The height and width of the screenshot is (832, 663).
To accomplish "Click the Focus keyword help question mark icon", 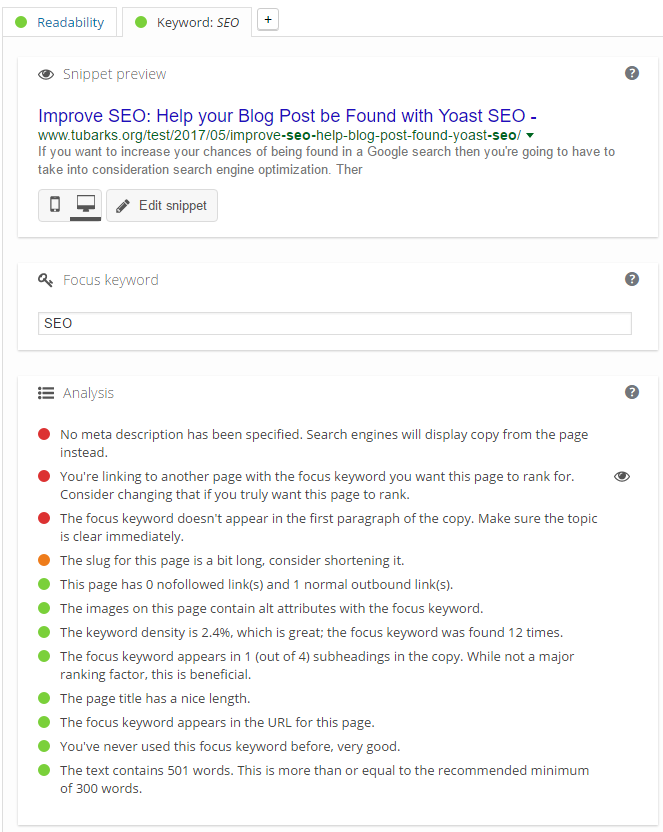I will click(x=632, y=279).
